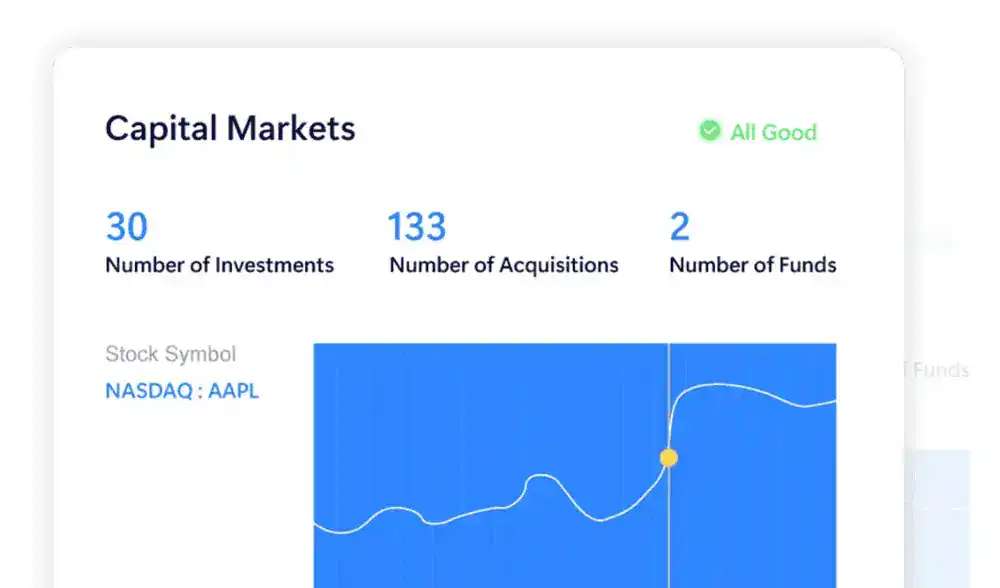Image resolution: width=1000 pixels, height=588 pixels.
Task: Click the small hump on the stock line
Action: tap(540, 478)
